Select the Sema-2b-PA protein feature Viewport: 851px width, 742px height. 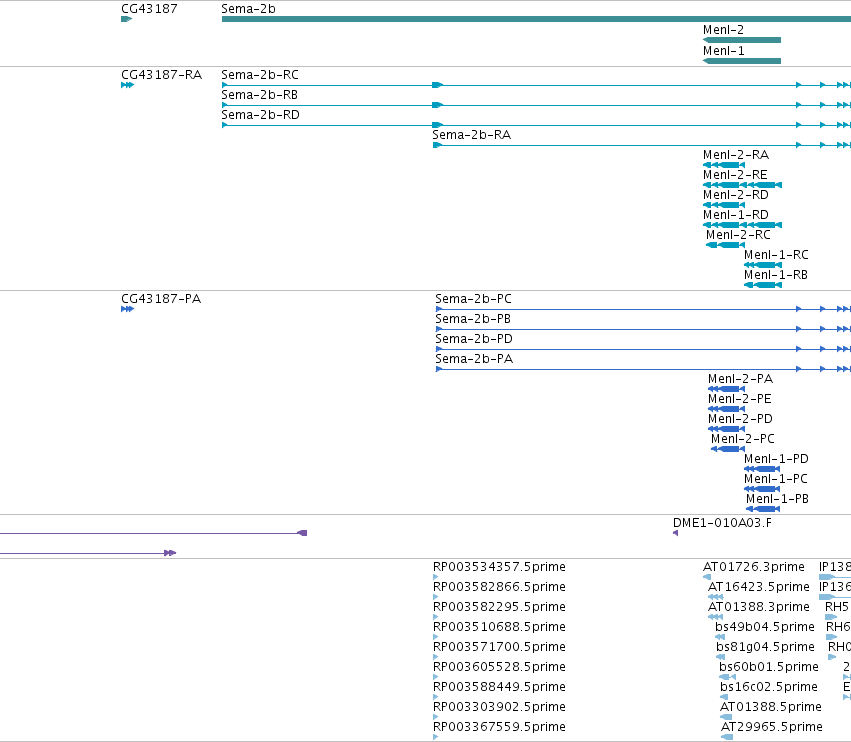643,369
